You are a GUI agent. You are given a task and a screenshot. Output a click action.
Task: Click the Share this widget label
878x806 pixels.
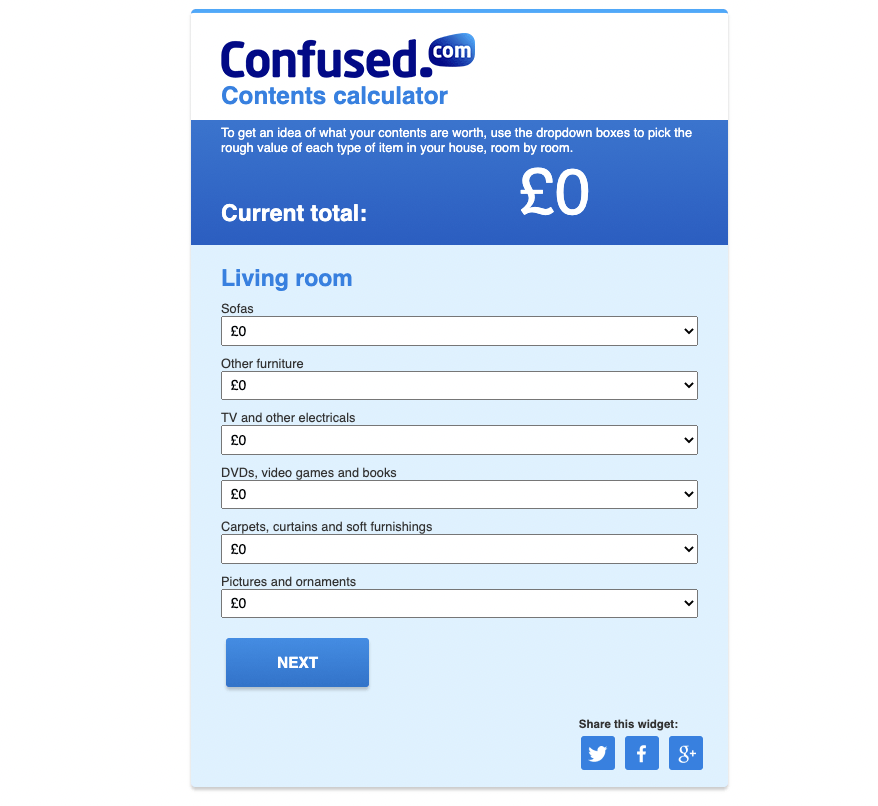coord(628,724)
